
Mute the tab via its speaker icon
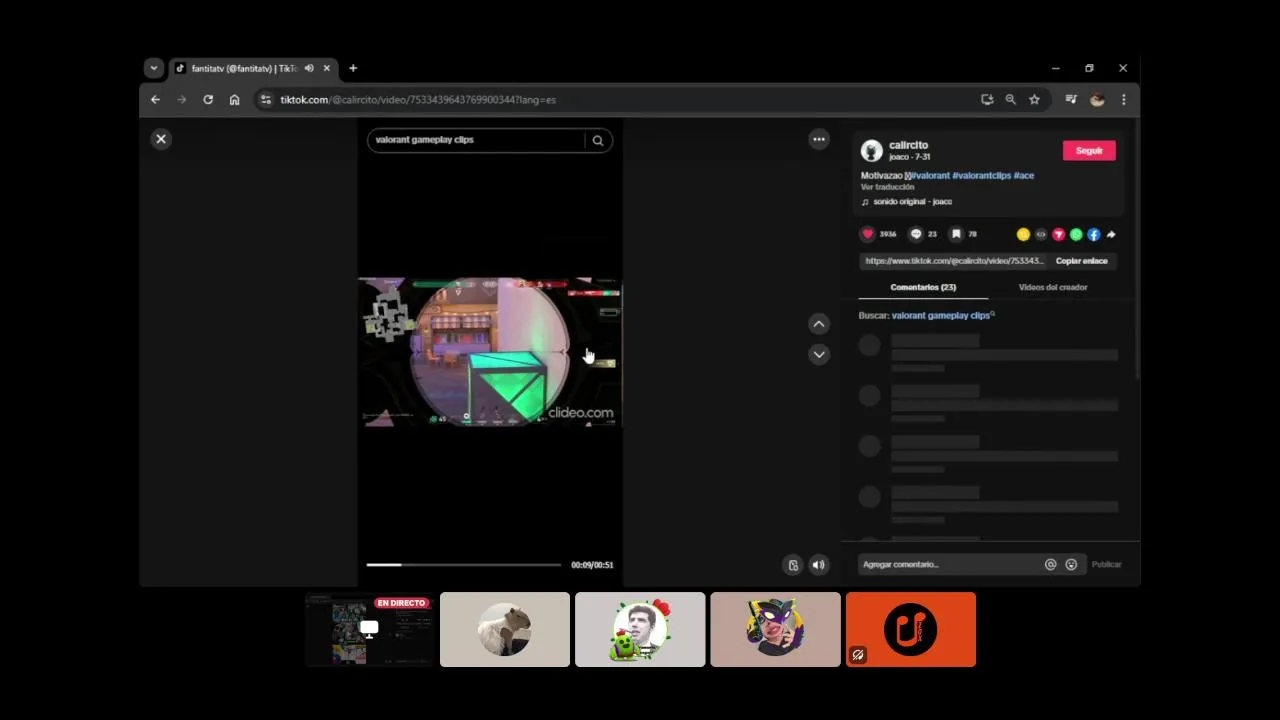click(x=309, y=68)
